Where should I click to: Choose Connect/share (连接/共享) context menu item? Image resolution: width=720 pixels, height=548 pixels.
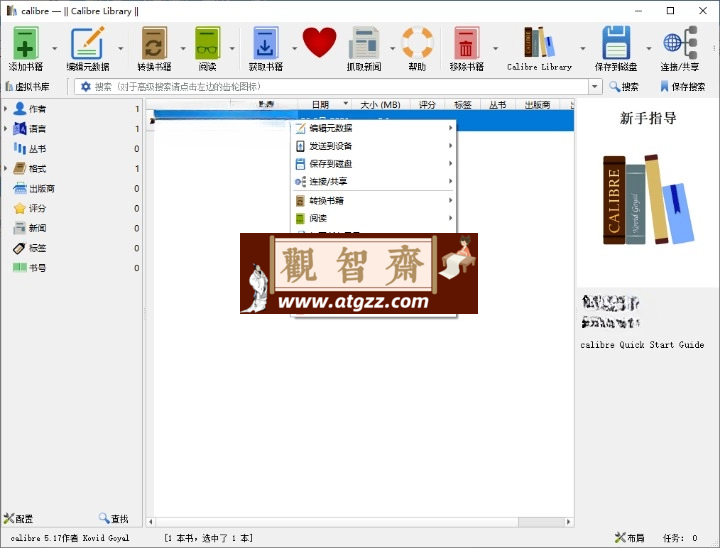[x=374, y=181]
